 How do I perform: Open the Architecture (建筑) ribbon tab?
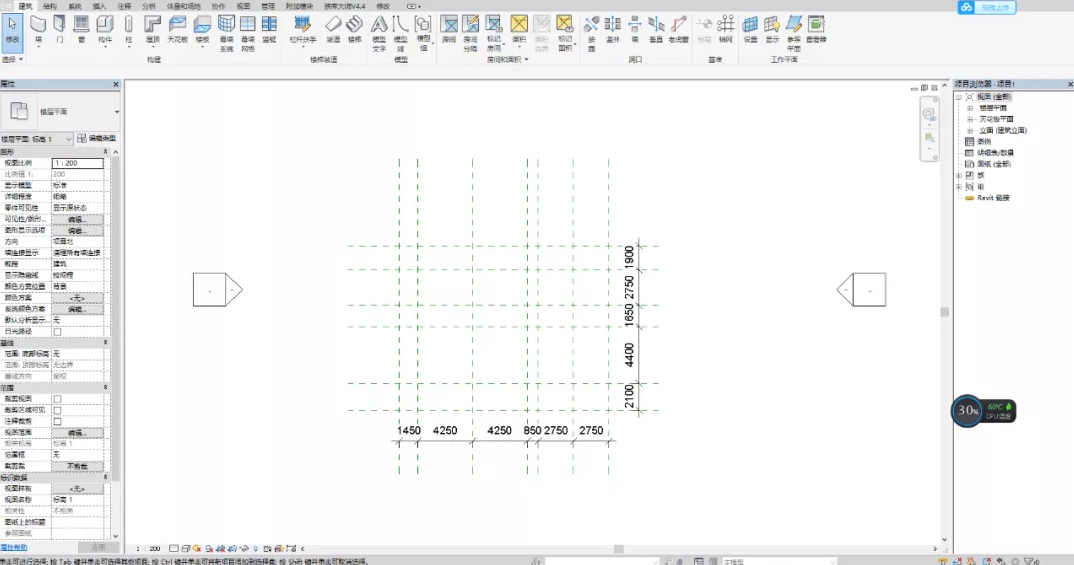(25, 6)
